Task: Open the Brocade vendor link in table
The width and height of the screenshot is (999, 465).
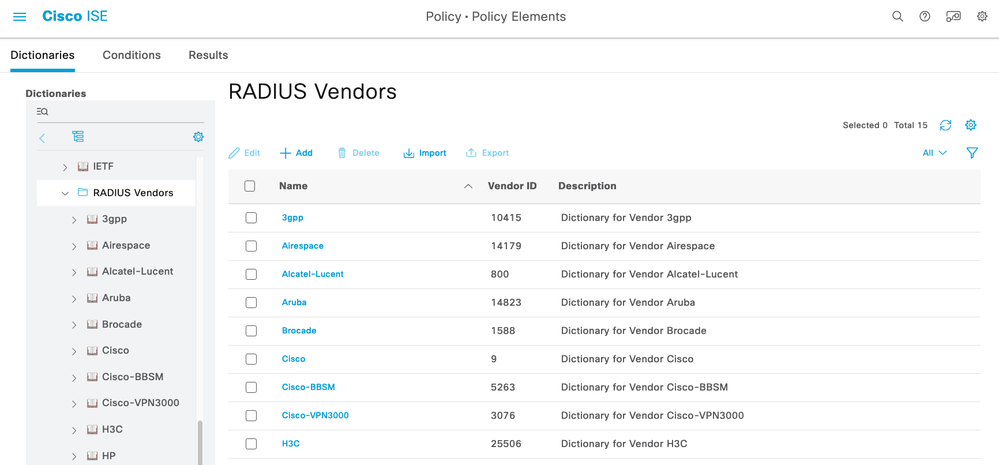Action: pyautogui.click(x=299, y=331)
